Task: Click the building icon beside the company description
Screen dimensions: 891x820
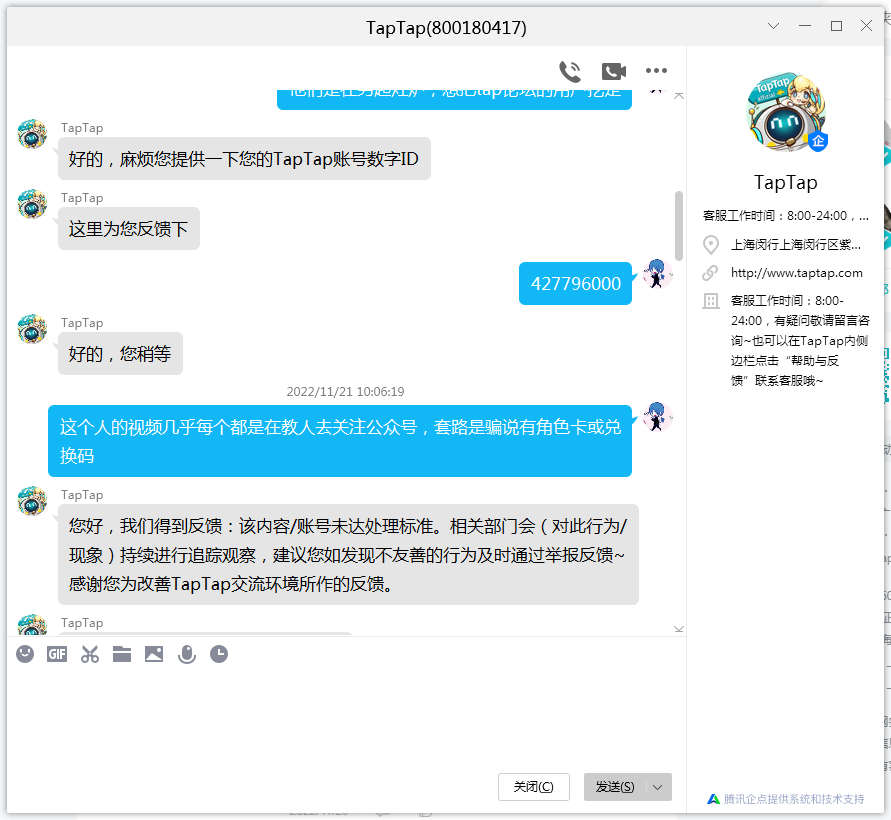Action: click(x=710, y=301)
